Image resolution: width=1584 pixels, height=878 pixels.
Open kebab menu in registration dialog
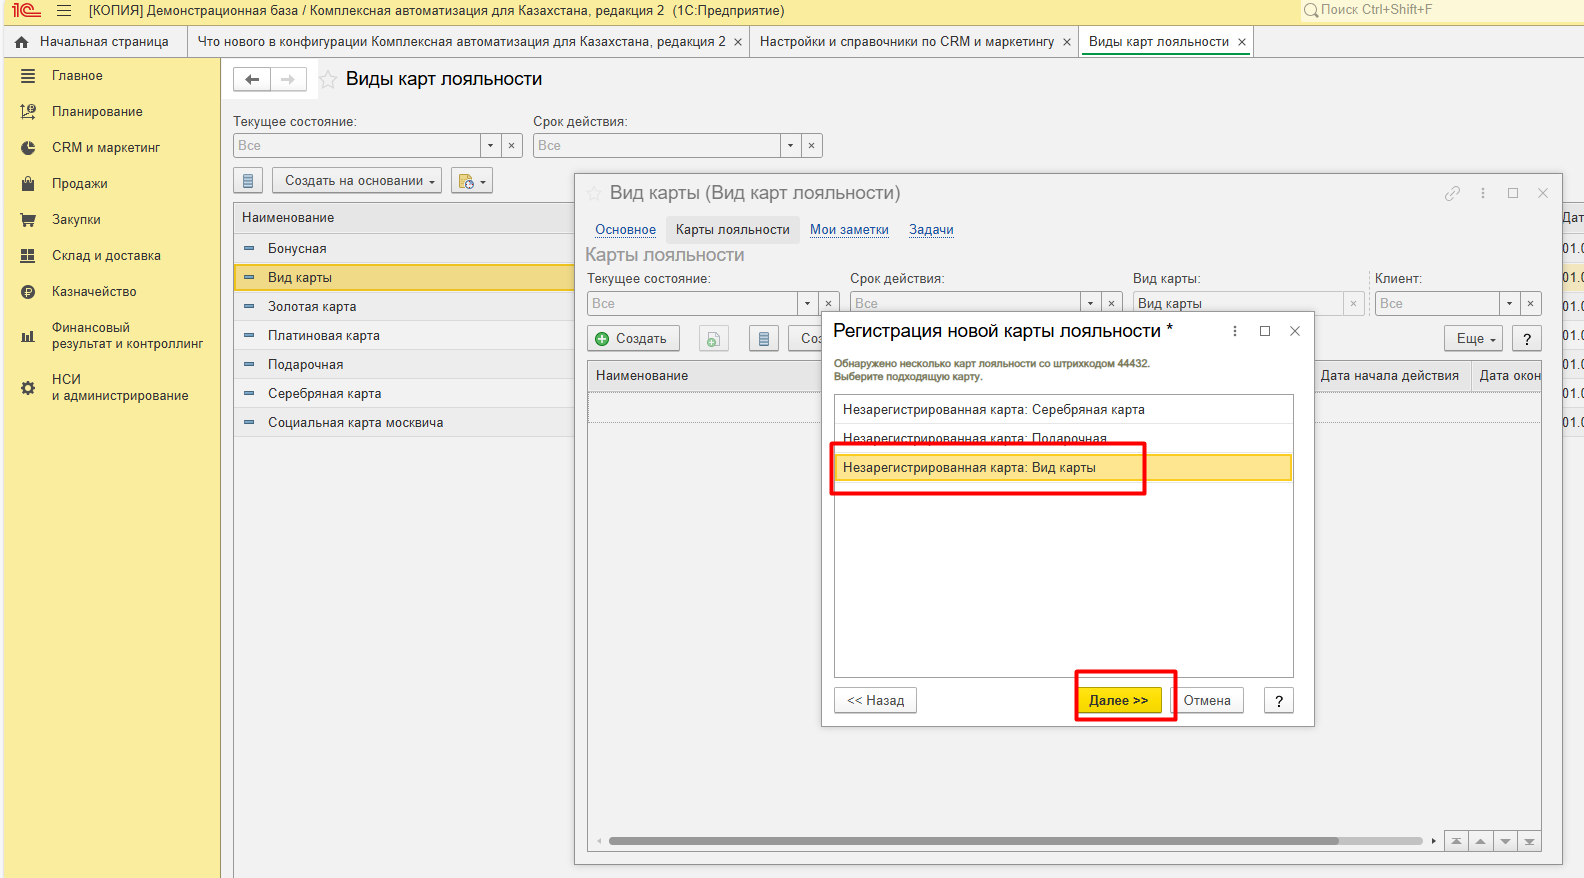(x=1235, y=331)
